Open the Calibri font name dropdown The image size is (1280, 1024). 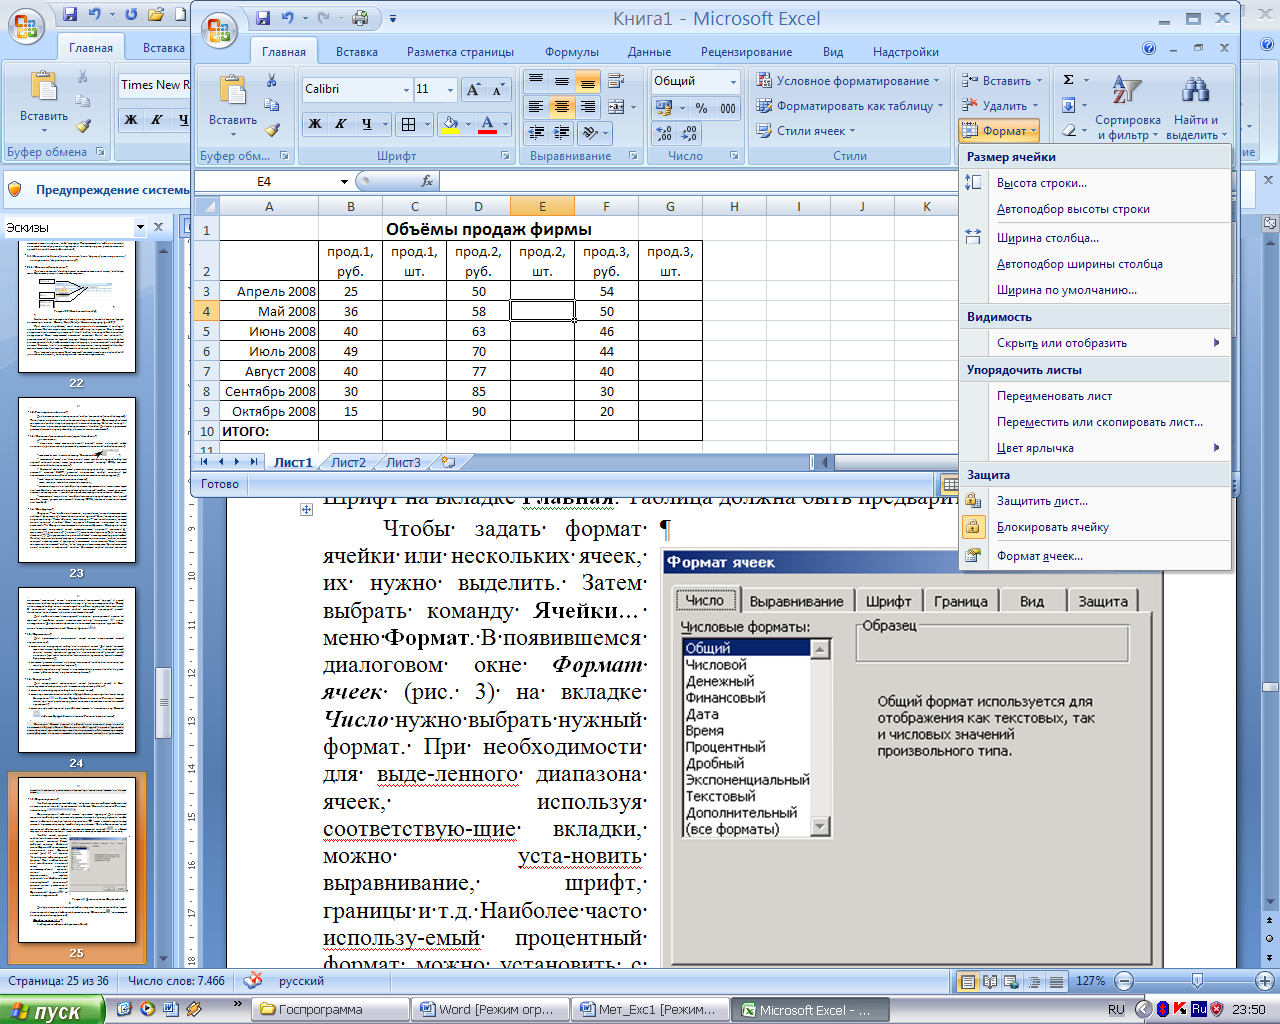[x=406, y=89]
